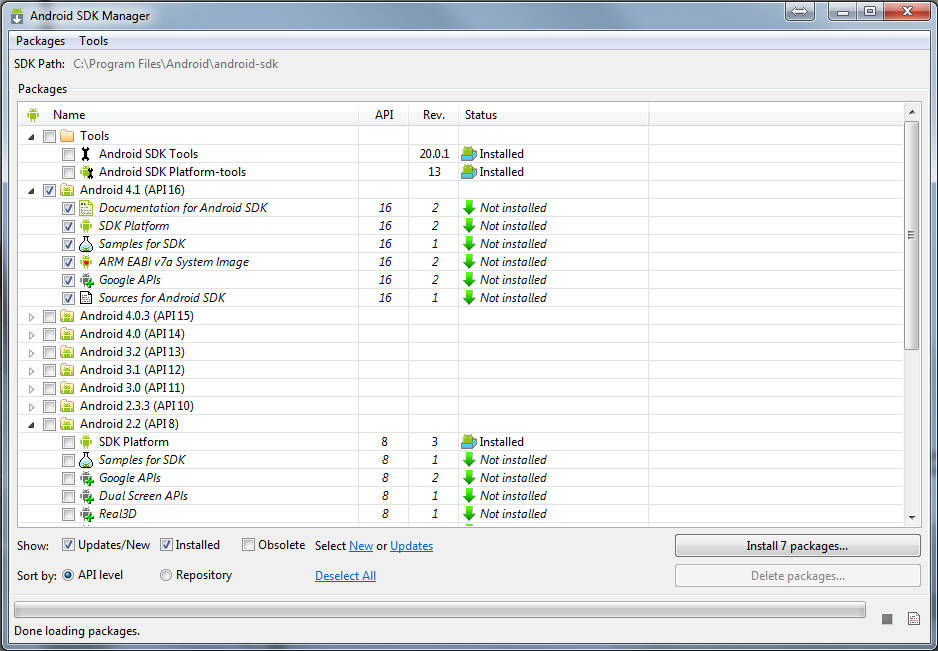This screenshot has height=651, width=938.
Task: Check the Installed show checkbox
Action: click(166, 545)
